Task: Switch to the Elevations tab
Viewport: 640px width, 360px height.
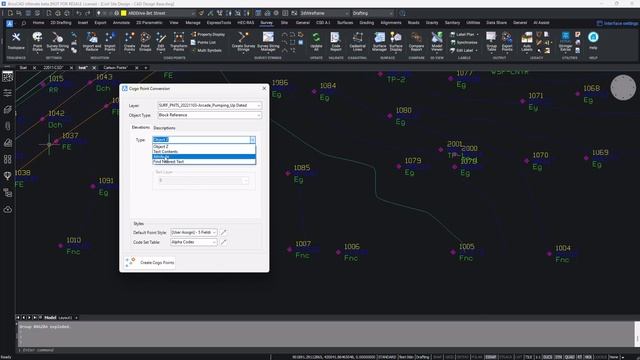Action: coord(141,127)
